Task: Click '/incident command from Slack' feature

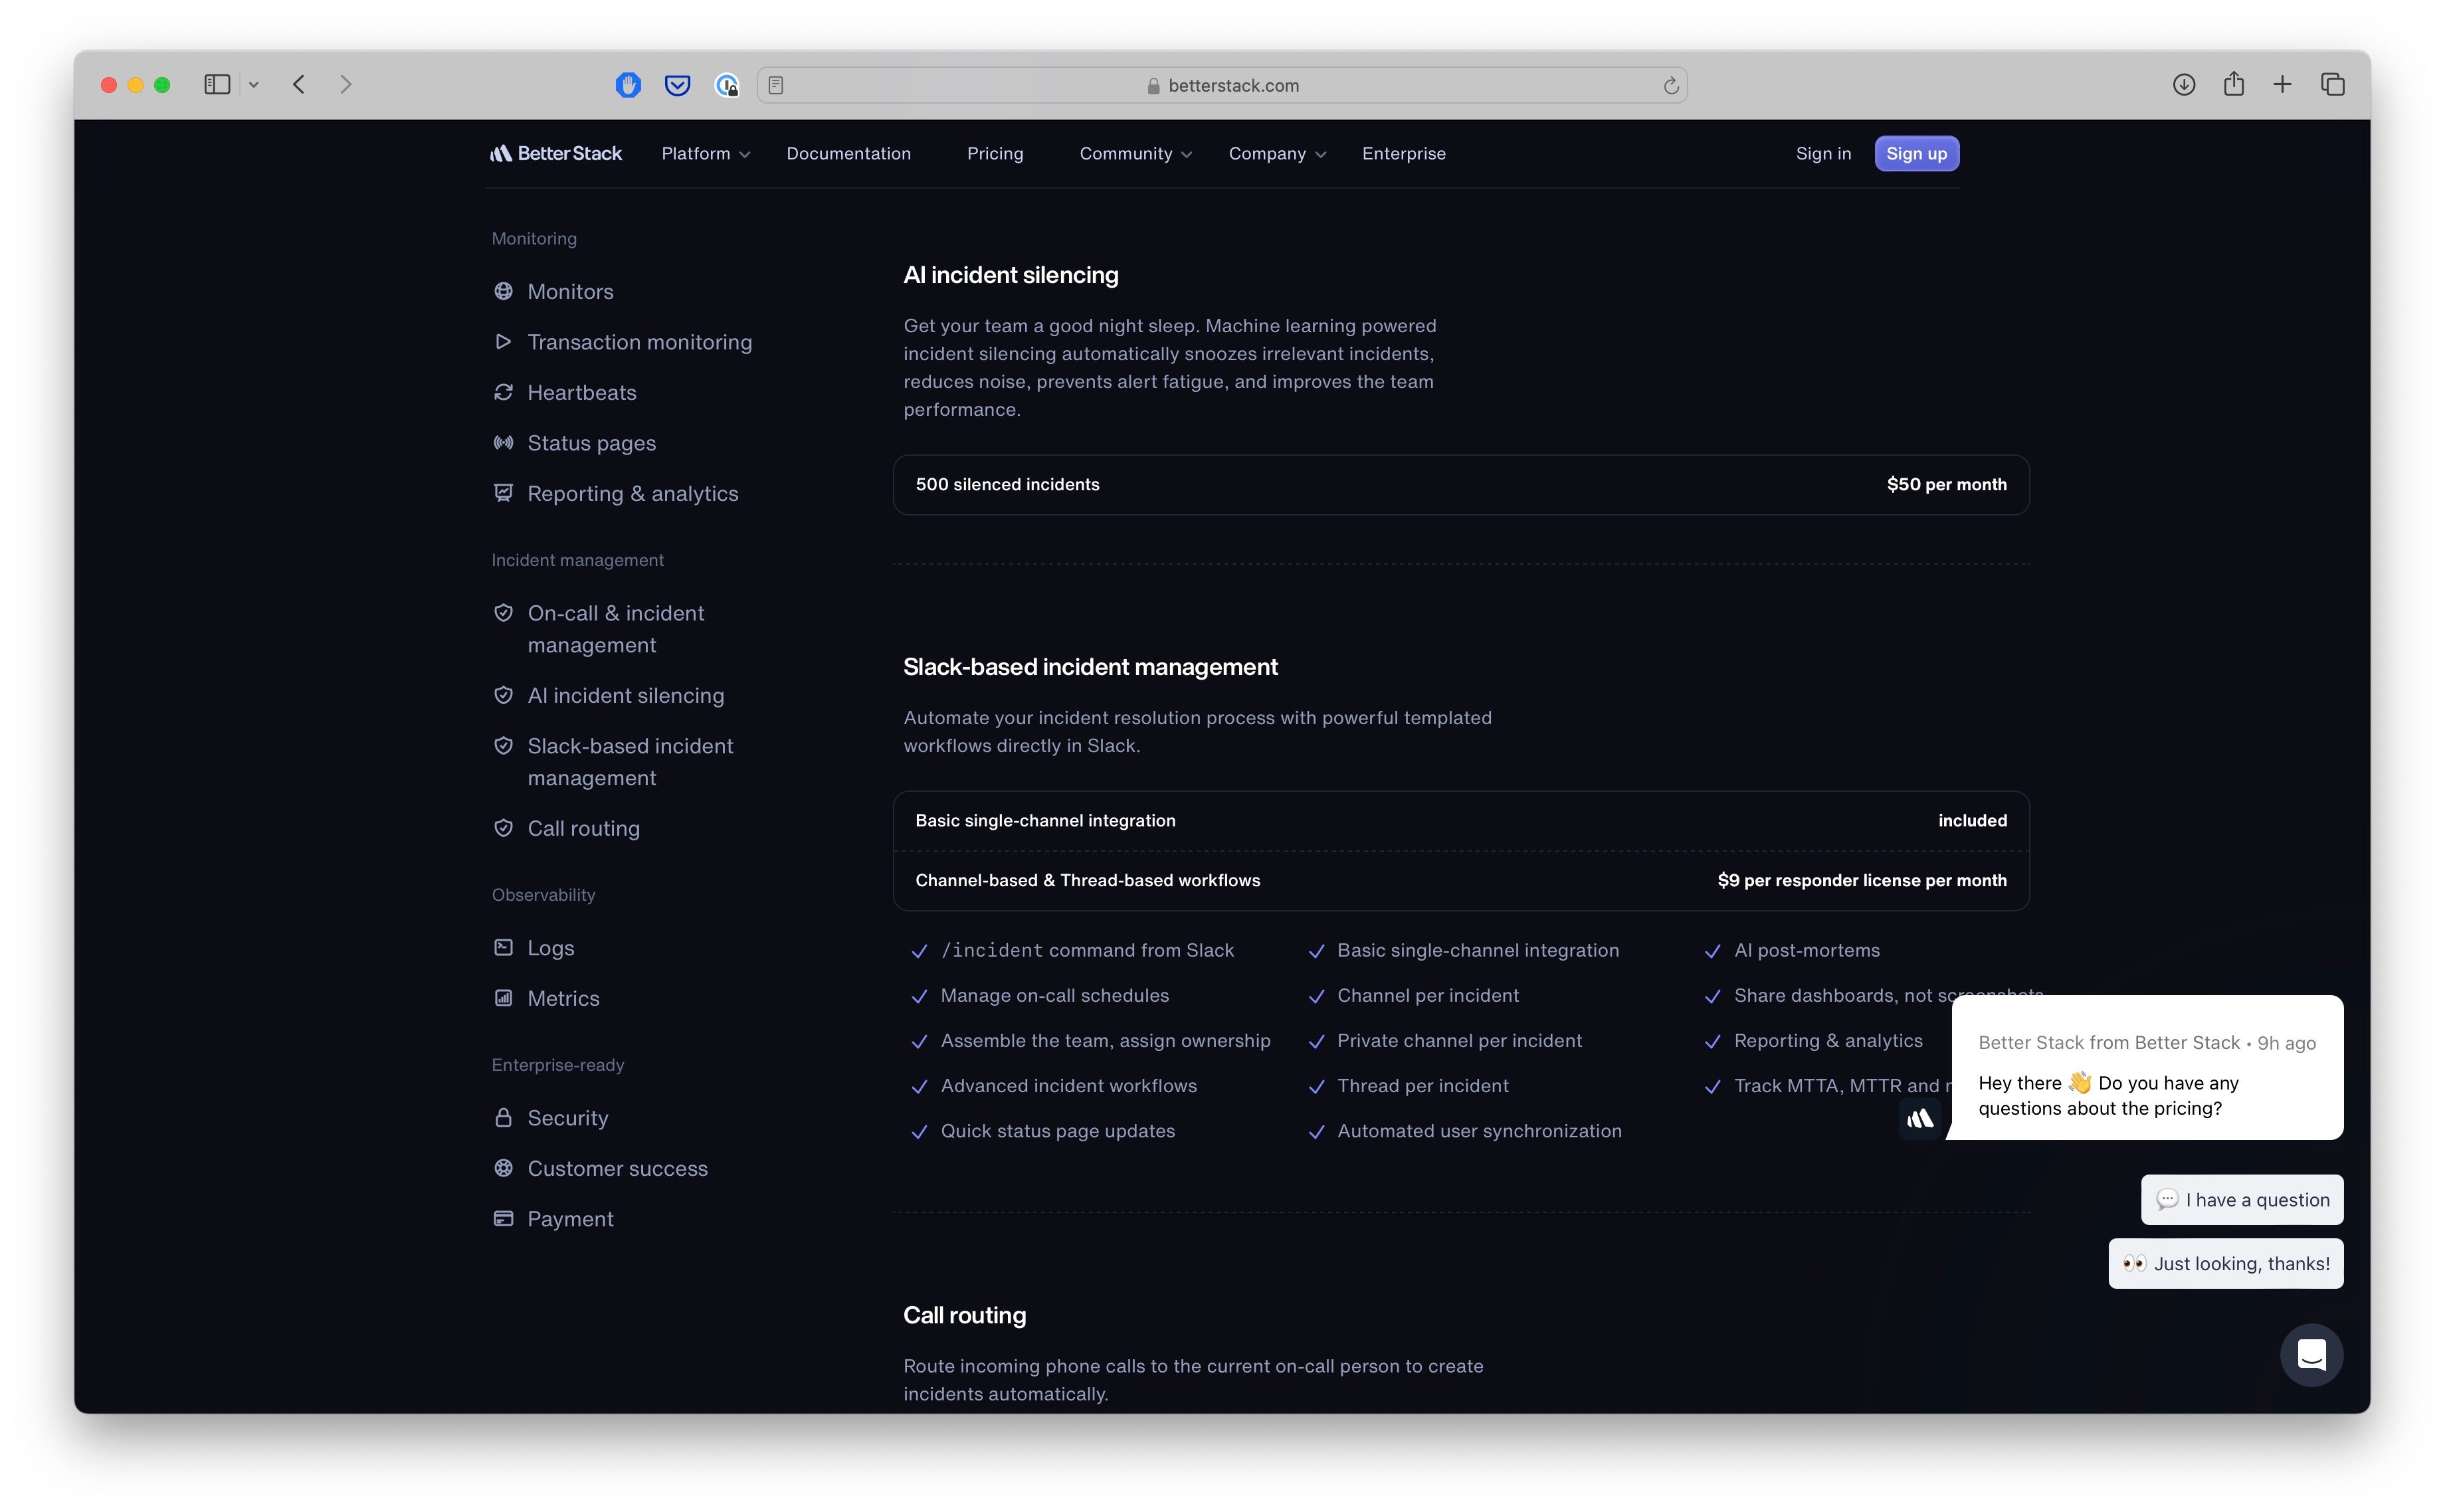Action: (1087, 950)
